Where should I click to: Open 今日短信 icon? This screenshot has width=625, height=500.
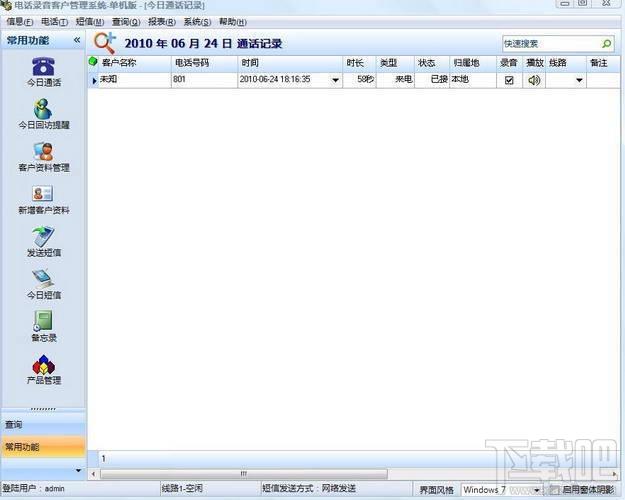pos(43,279)
